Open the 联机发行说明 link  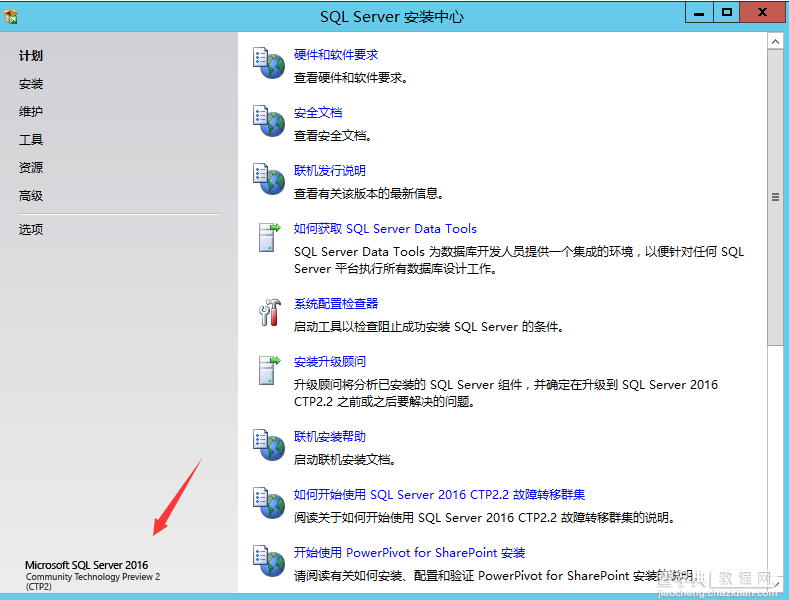330,170
